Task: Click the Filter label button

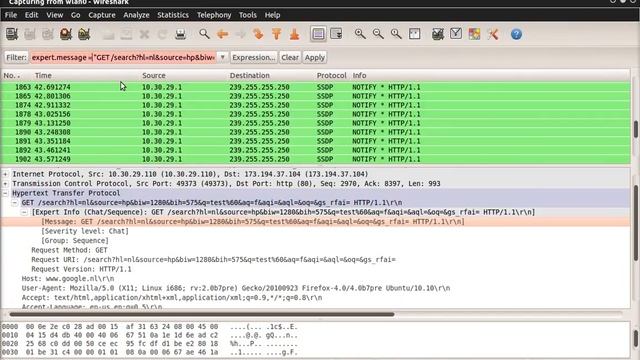Action: pyautogui.click(x=16, y=58)
